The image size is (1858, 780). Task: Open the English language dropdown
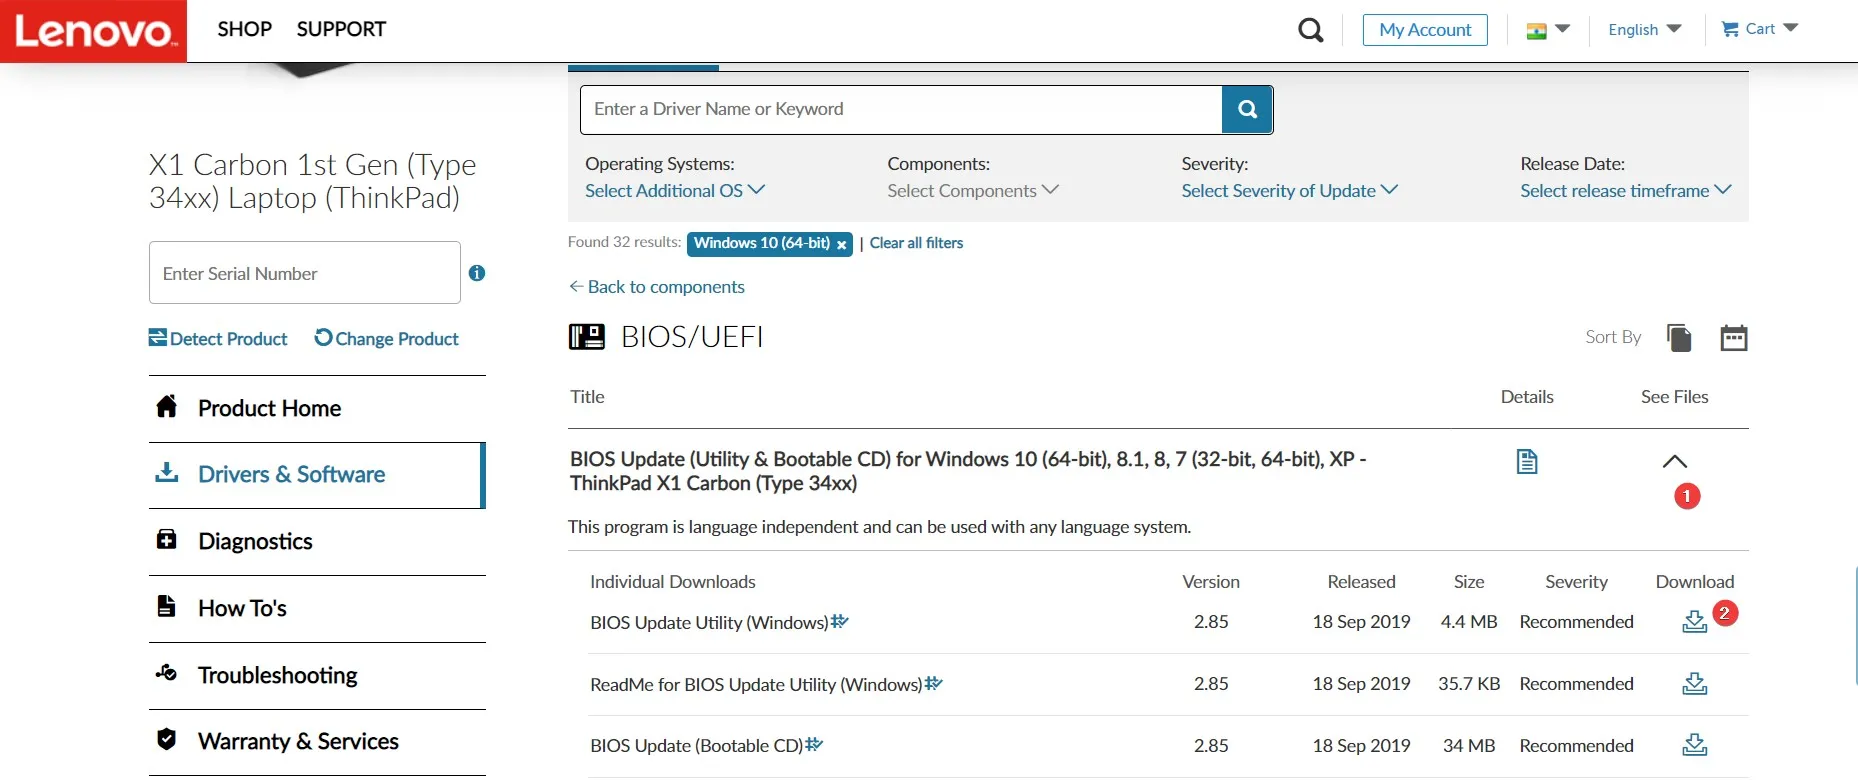click(x=1645, y=30)
